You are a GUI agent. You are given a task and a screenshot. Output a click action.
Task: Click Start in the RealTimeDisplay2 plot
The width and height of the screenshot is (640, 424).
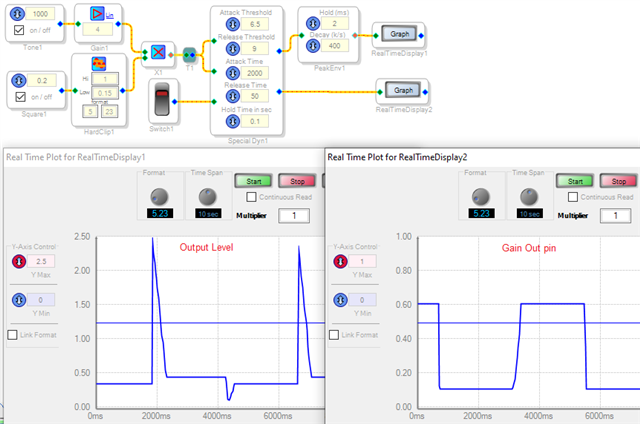coord(575,181)
